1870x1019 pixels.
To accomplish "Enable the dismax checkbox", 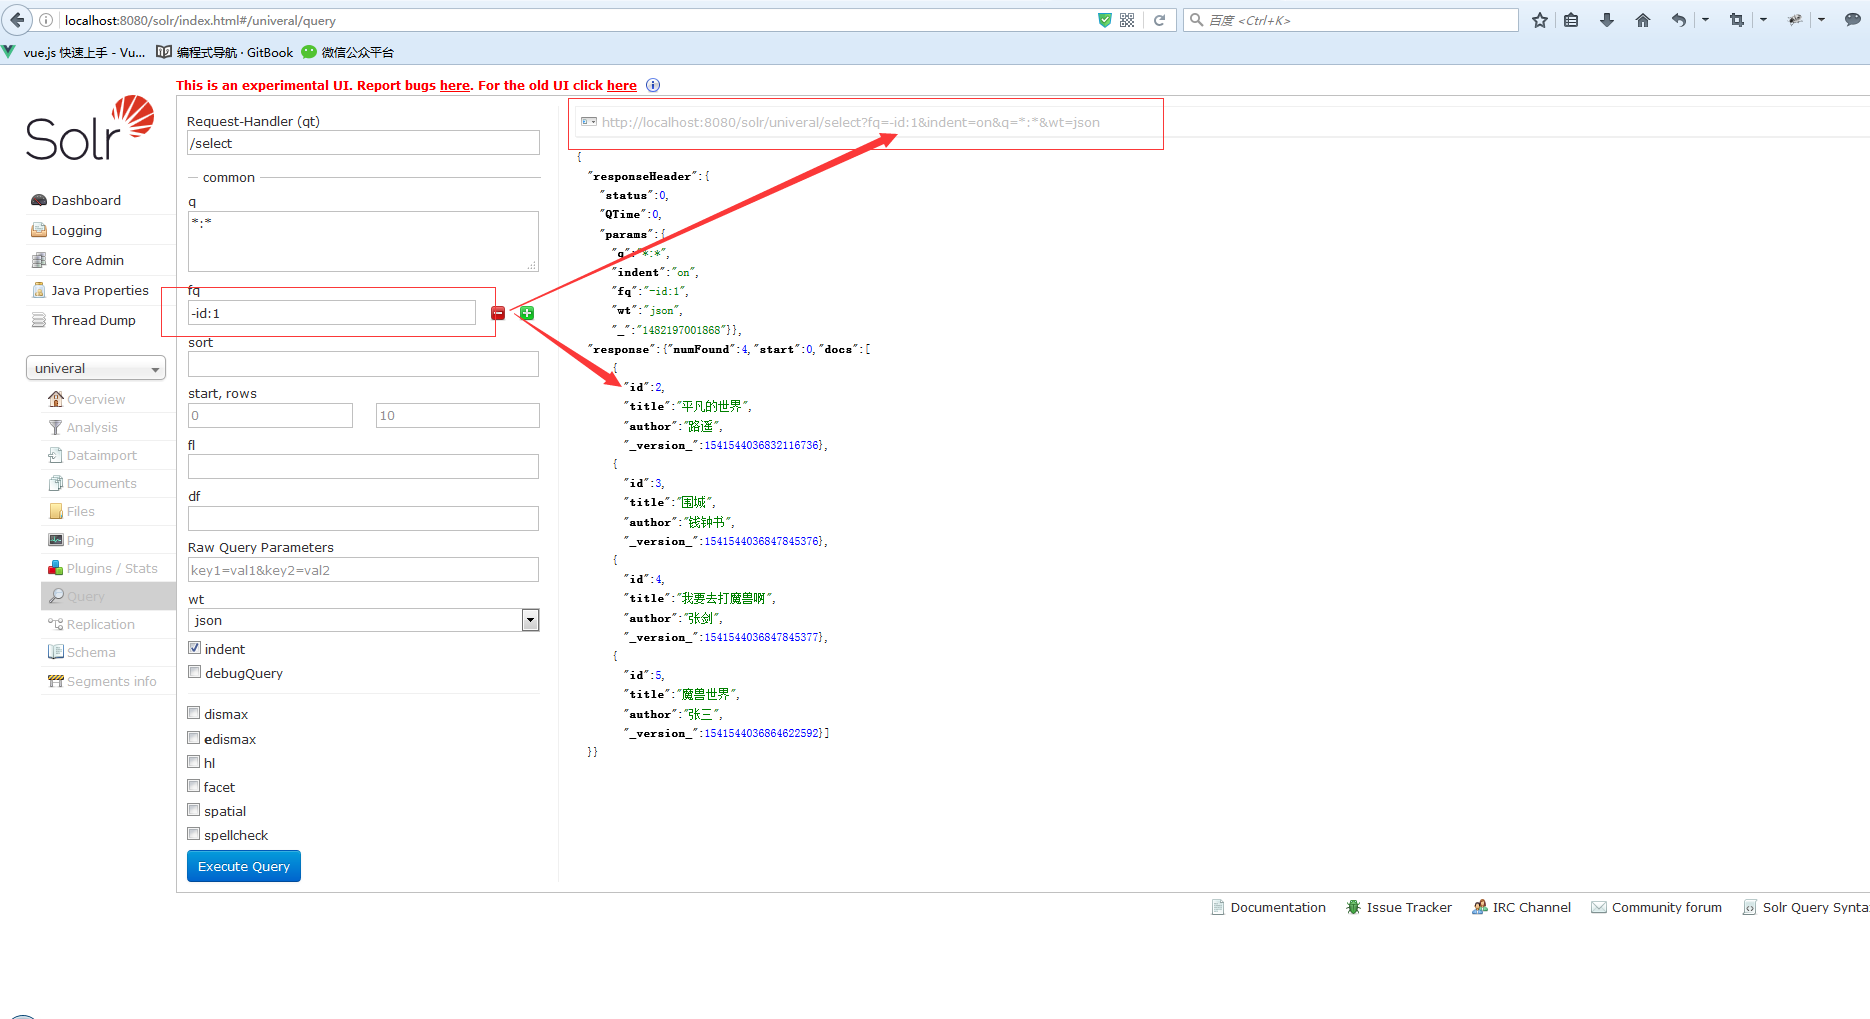I will tap(194, 713).
